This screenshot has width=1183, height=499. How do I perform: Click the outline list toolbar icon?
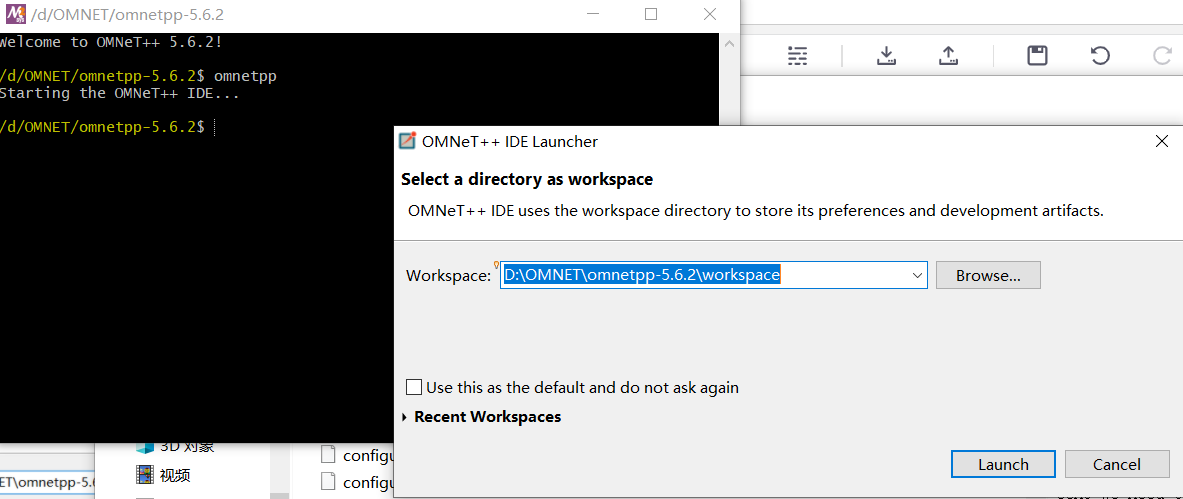[797, 56]
